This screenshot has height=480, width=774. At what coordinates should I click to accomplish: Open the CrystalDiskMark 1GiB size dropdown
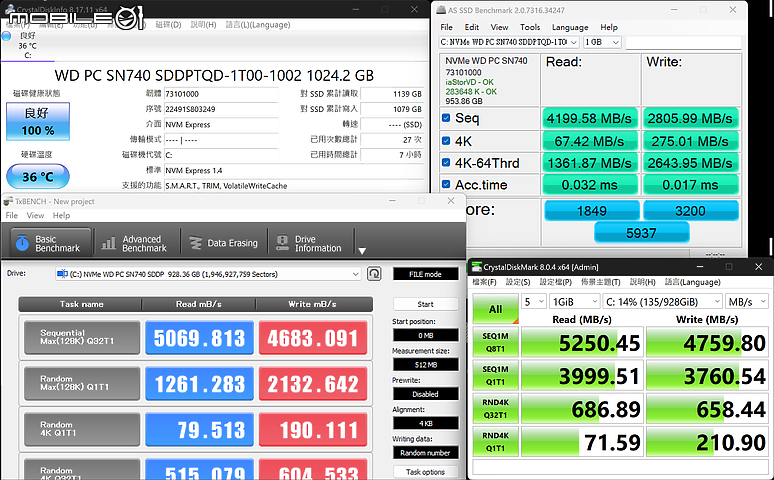coord(574,302)
